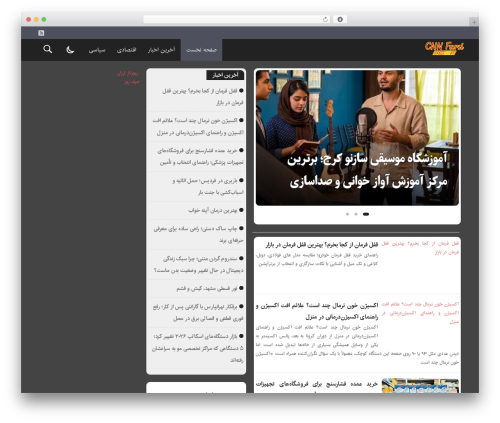Image resolution: width=500 pixels, height=423 pixels.
Task: Open thumbnail image of فشارسنج article
Action: click(x=420, y=386)
